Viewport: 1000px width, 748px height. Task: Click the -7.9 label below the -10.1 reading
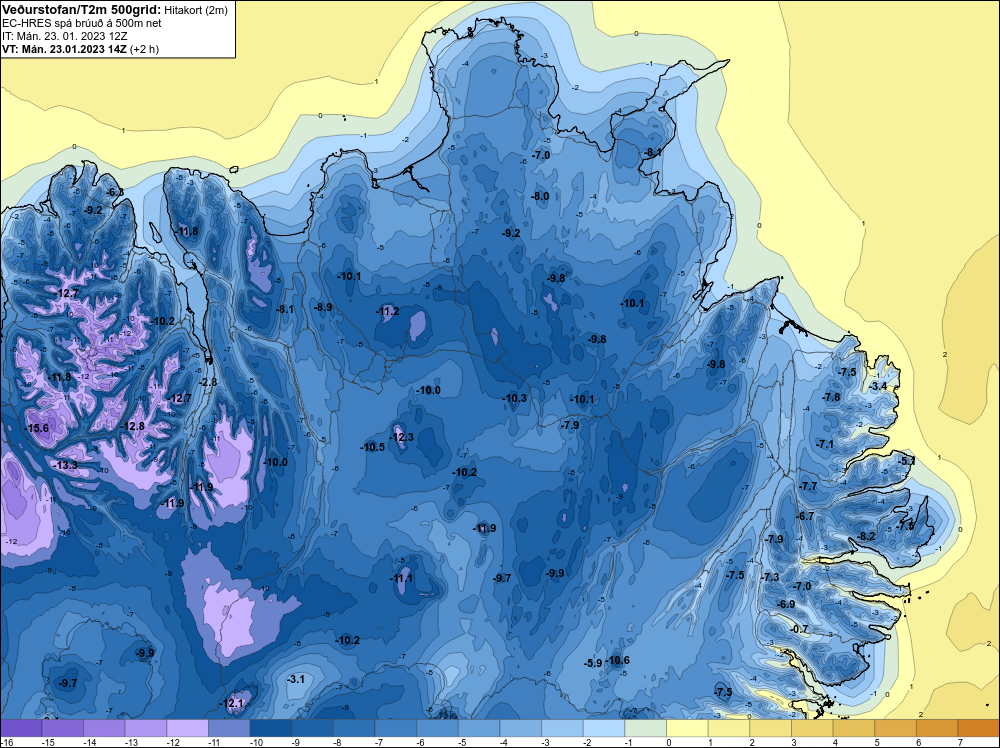[x=570, y=425]
